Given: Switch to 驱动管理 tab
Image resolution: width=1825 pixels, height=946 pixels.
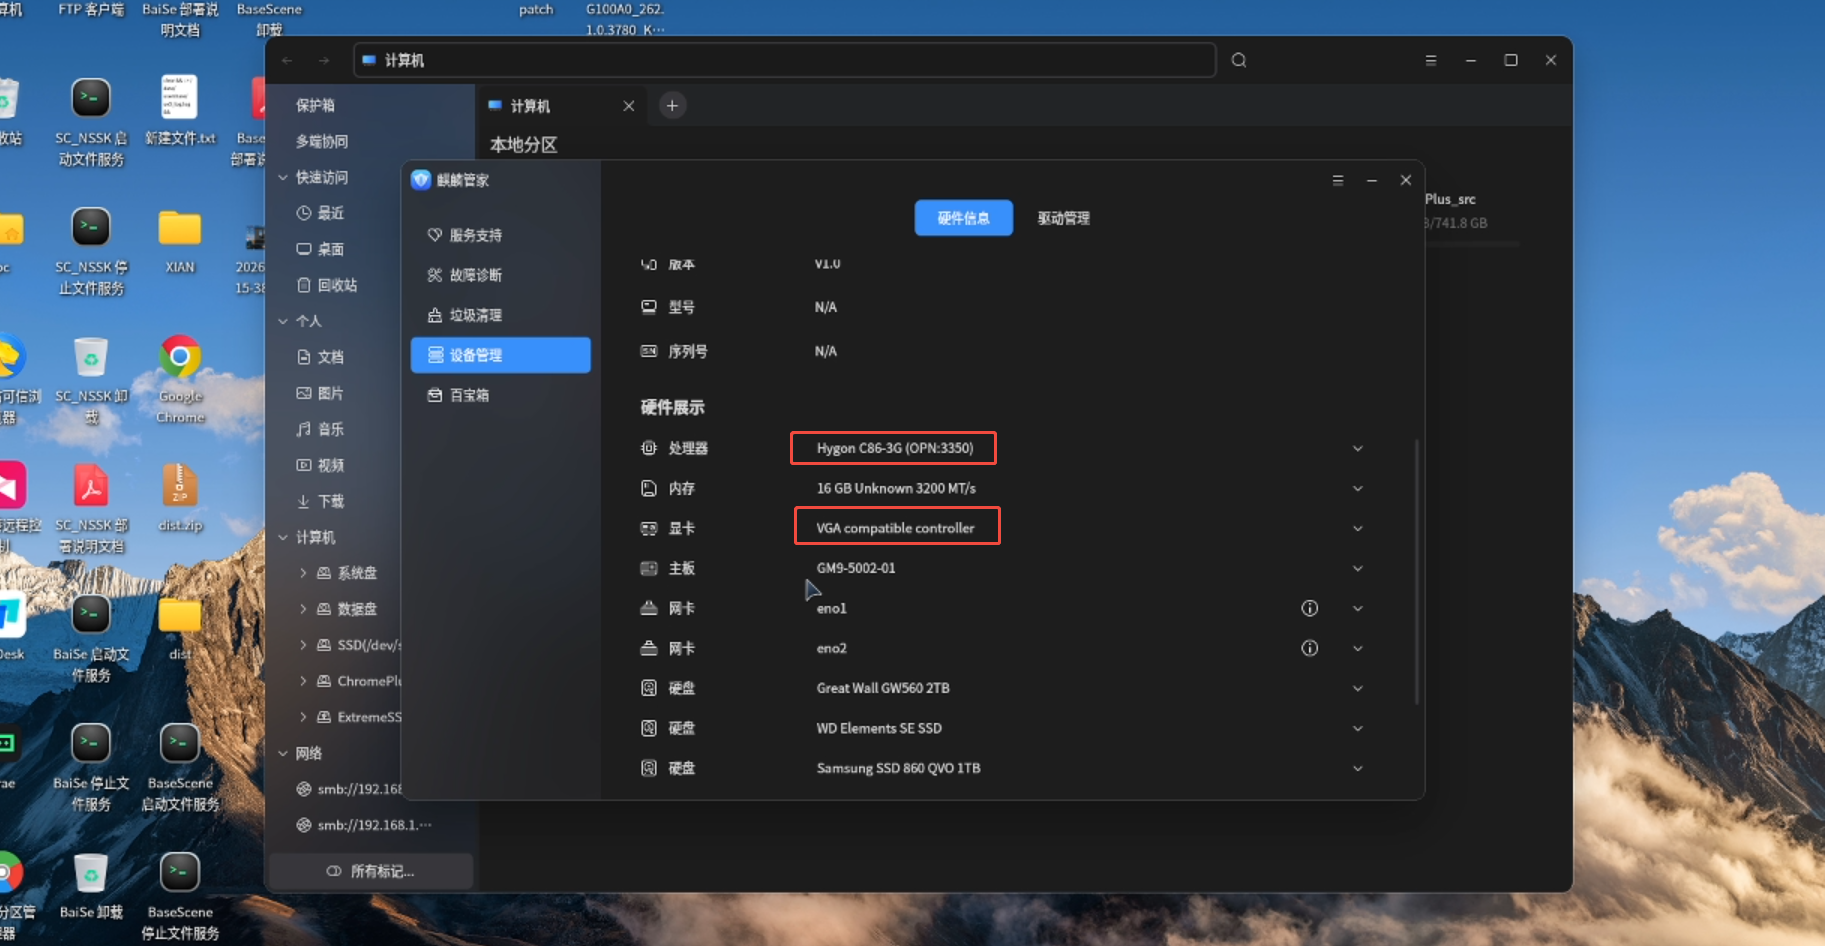Looking at the screenshot, I should click(x=1063, y=218).
